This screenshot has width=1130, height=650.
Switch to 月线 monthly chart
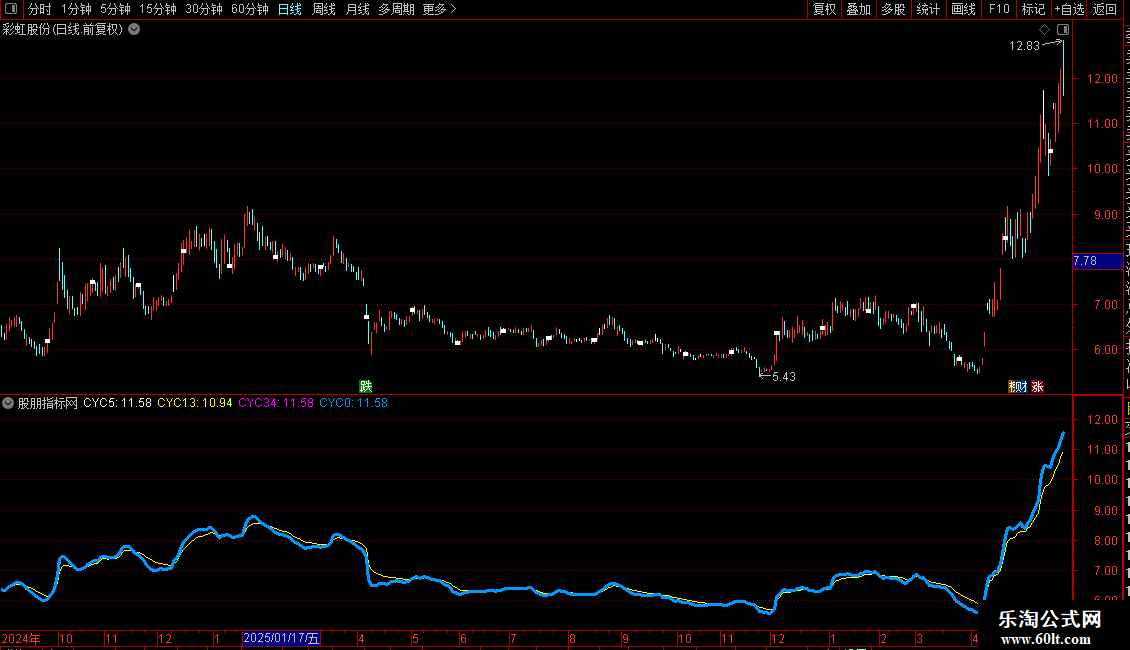pyautogui.click(x=357, y=9)
